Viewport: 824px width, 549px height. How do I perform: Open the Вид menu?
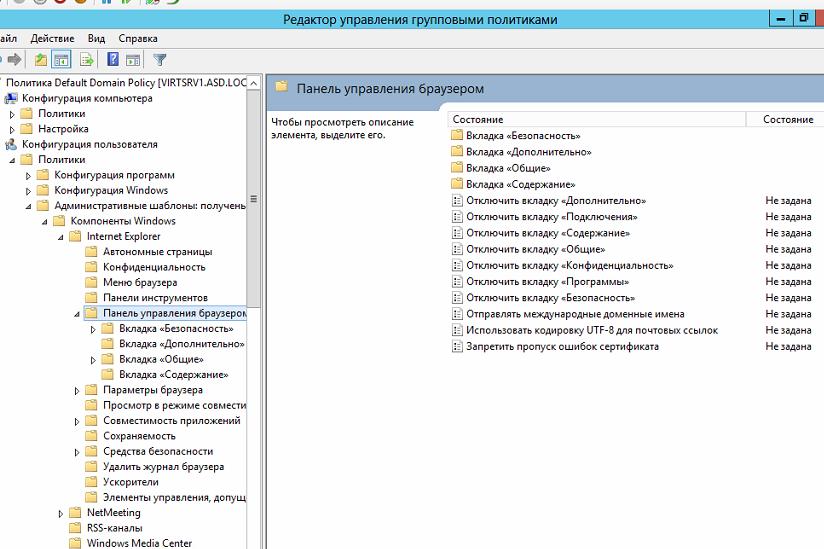[96, 38]
